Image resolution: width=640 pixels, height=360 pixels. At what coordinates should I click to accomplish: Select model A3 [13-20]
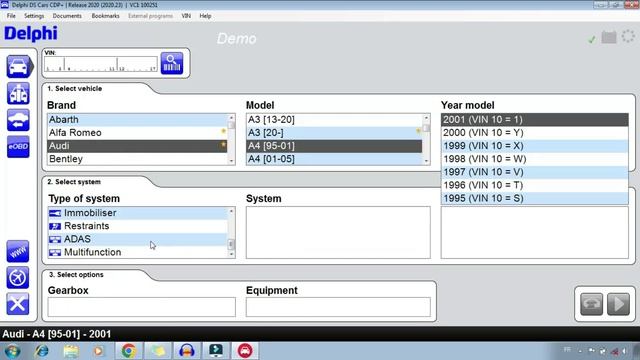(334, 120)
